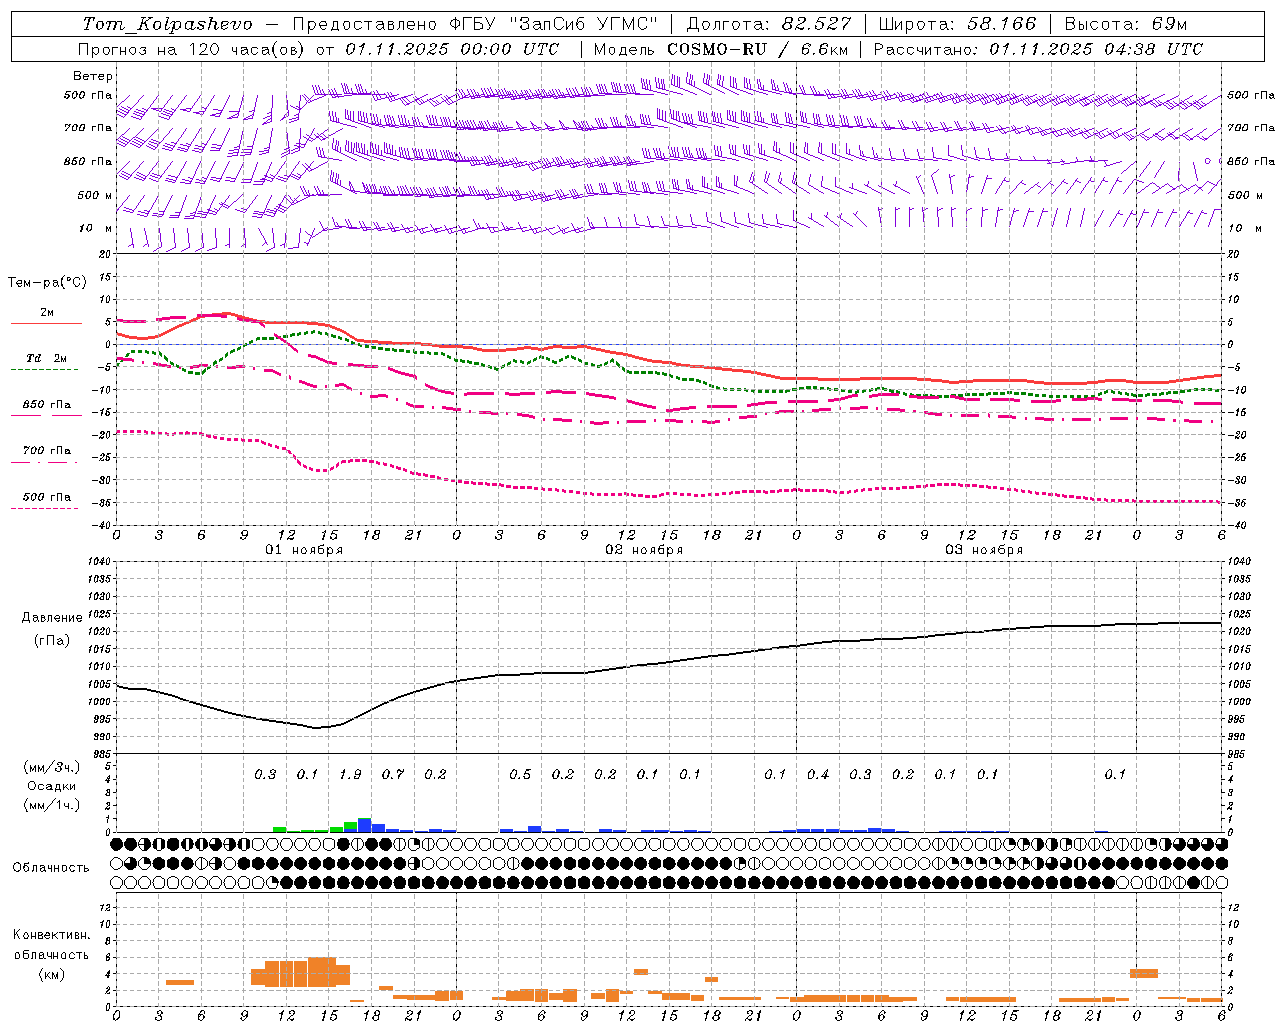Click the 2м temperature legend entry
Viewport: 1280px width, 1024px height.
[x=47, y=313]
